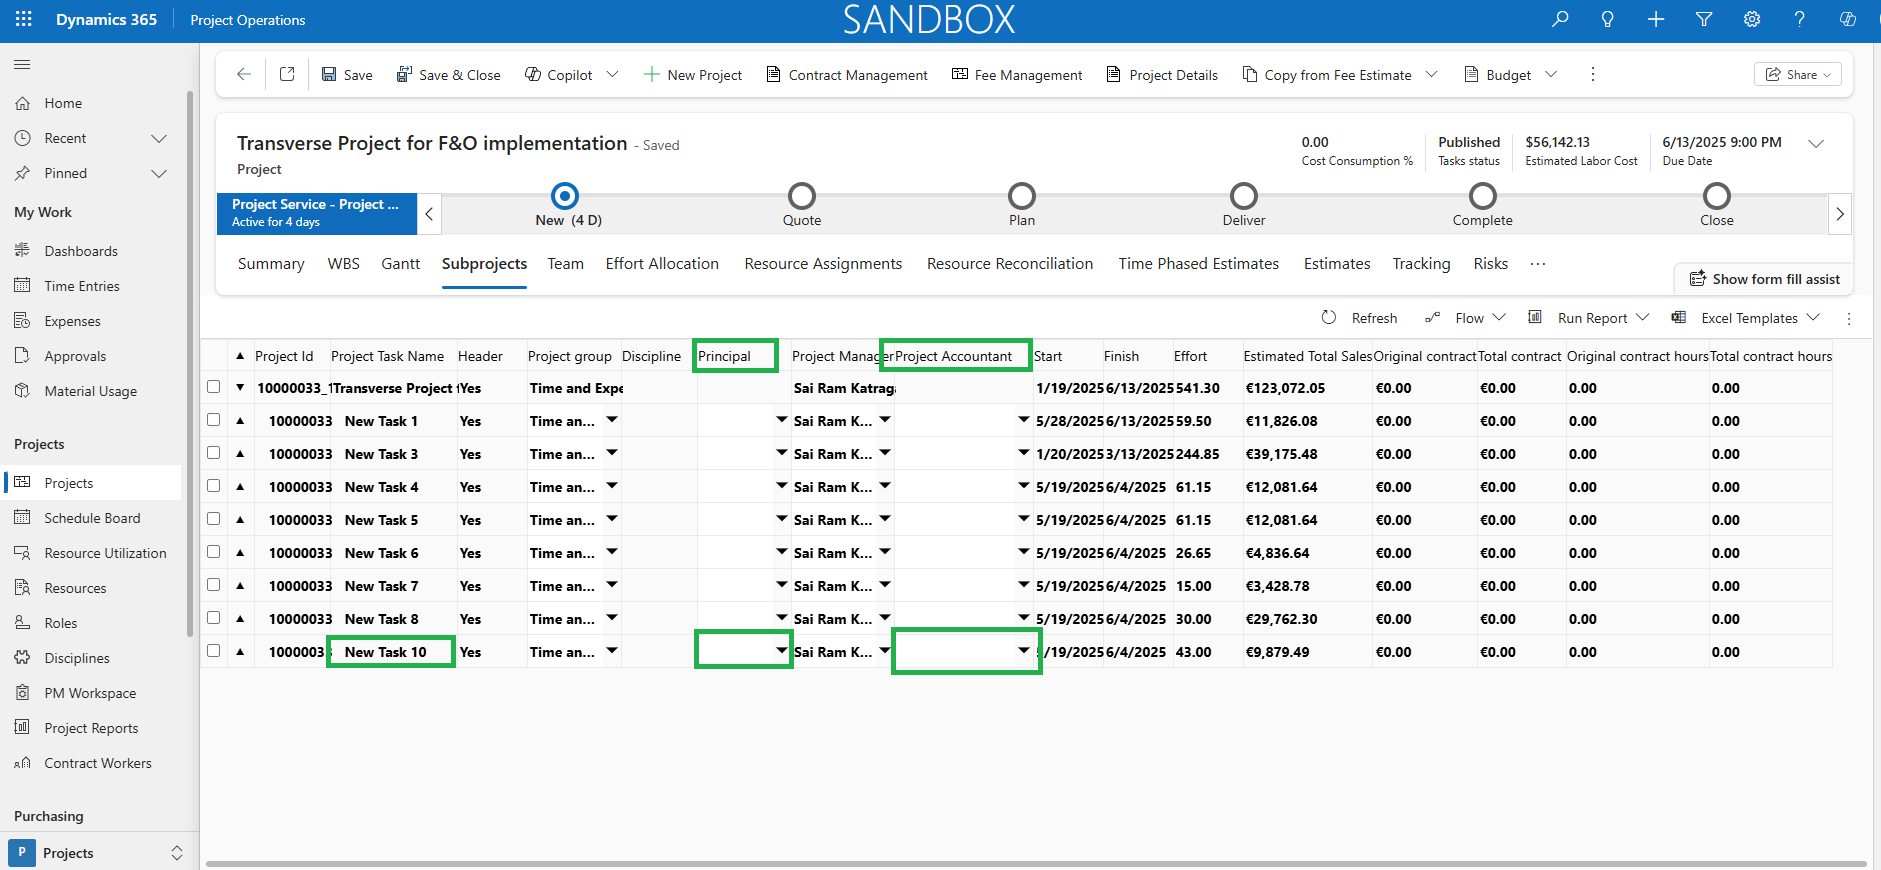
Task: Expand the Copilot dropdown chevron
Action: tap(613, 74)
